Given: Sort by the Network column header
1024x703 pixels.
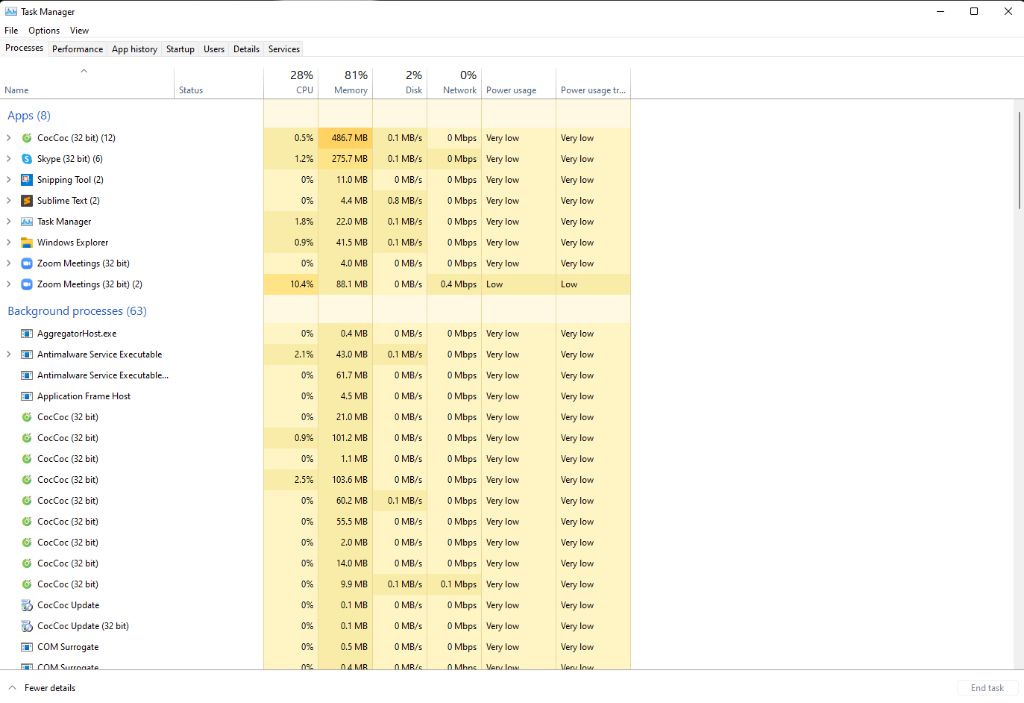Looking at the screenshot, I should pos(454,83).
